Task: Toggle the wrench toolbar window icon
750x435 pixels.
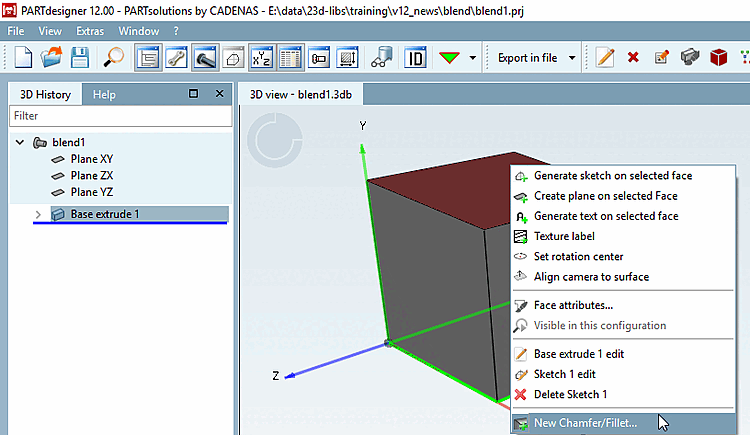Action: click(176, 58)
